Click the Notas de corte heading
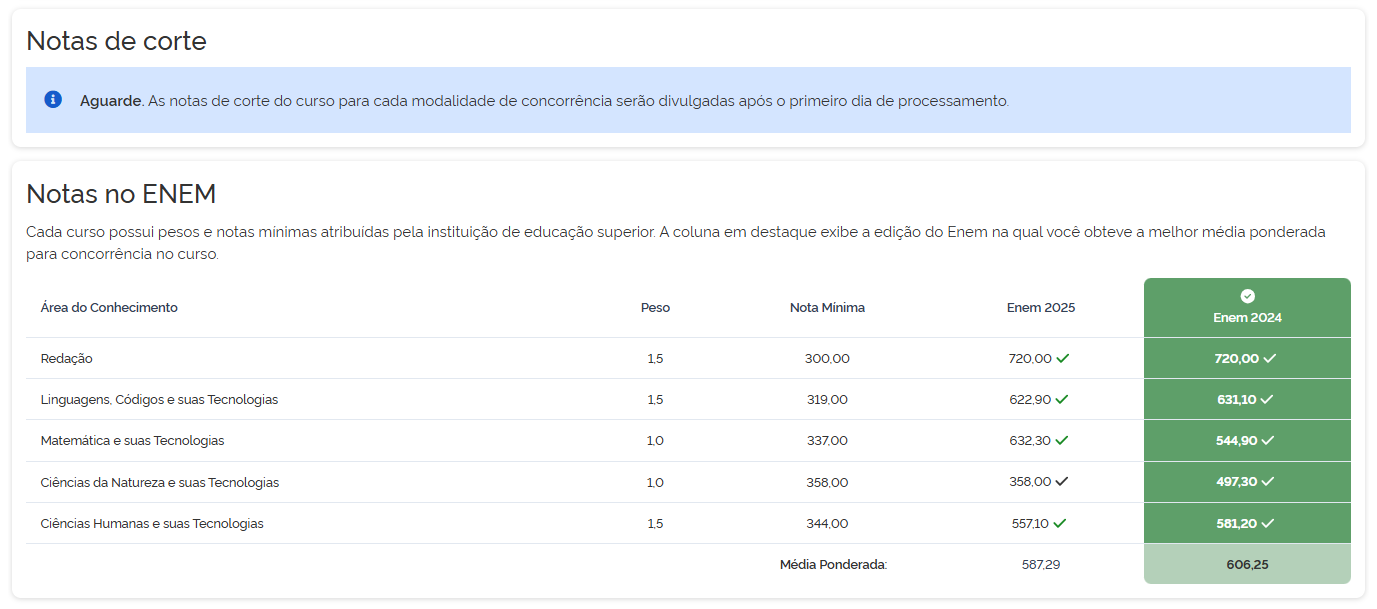The height and width of the screenshot is (609, 1377). click(x=116, y=41)
